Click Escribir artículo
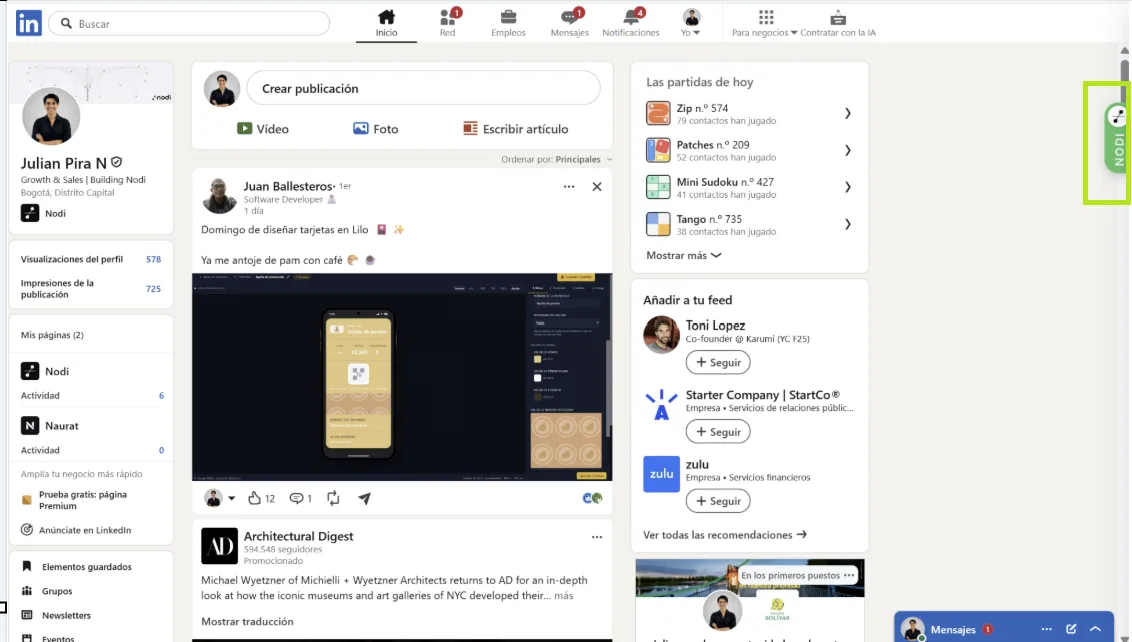Screen dimensions: 1132x642 [515, 129]
